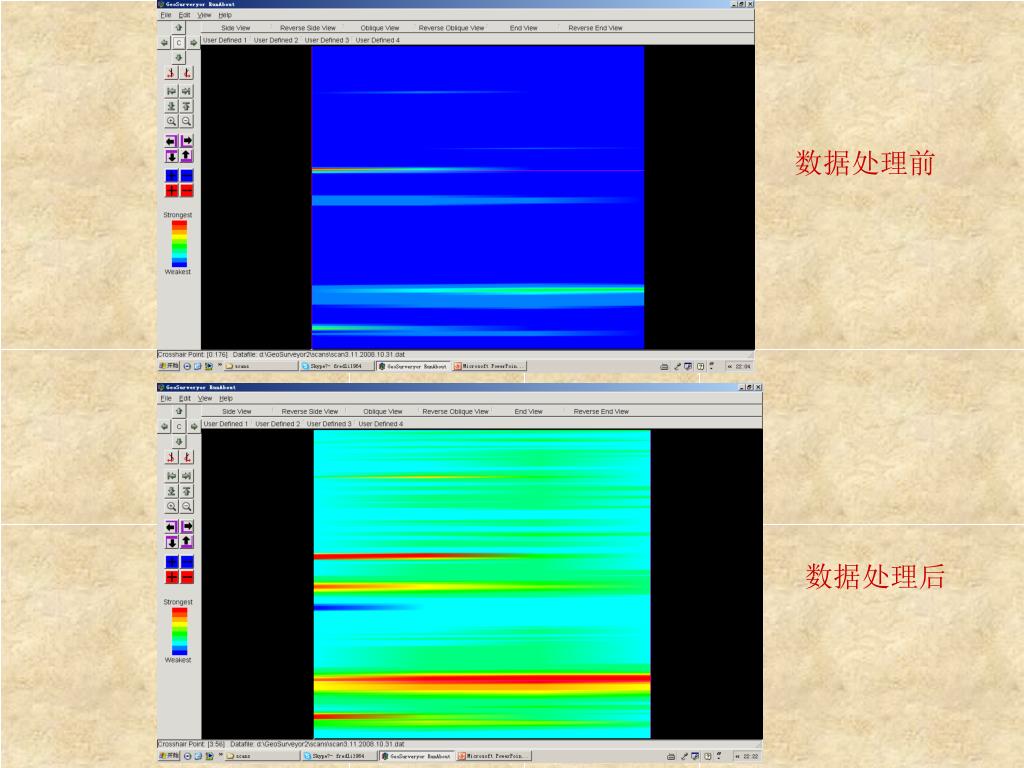The height and width of the screenshot is (768, 1024).
Task: Choose User Defined 1 in upper window
Action: (225, 40)
